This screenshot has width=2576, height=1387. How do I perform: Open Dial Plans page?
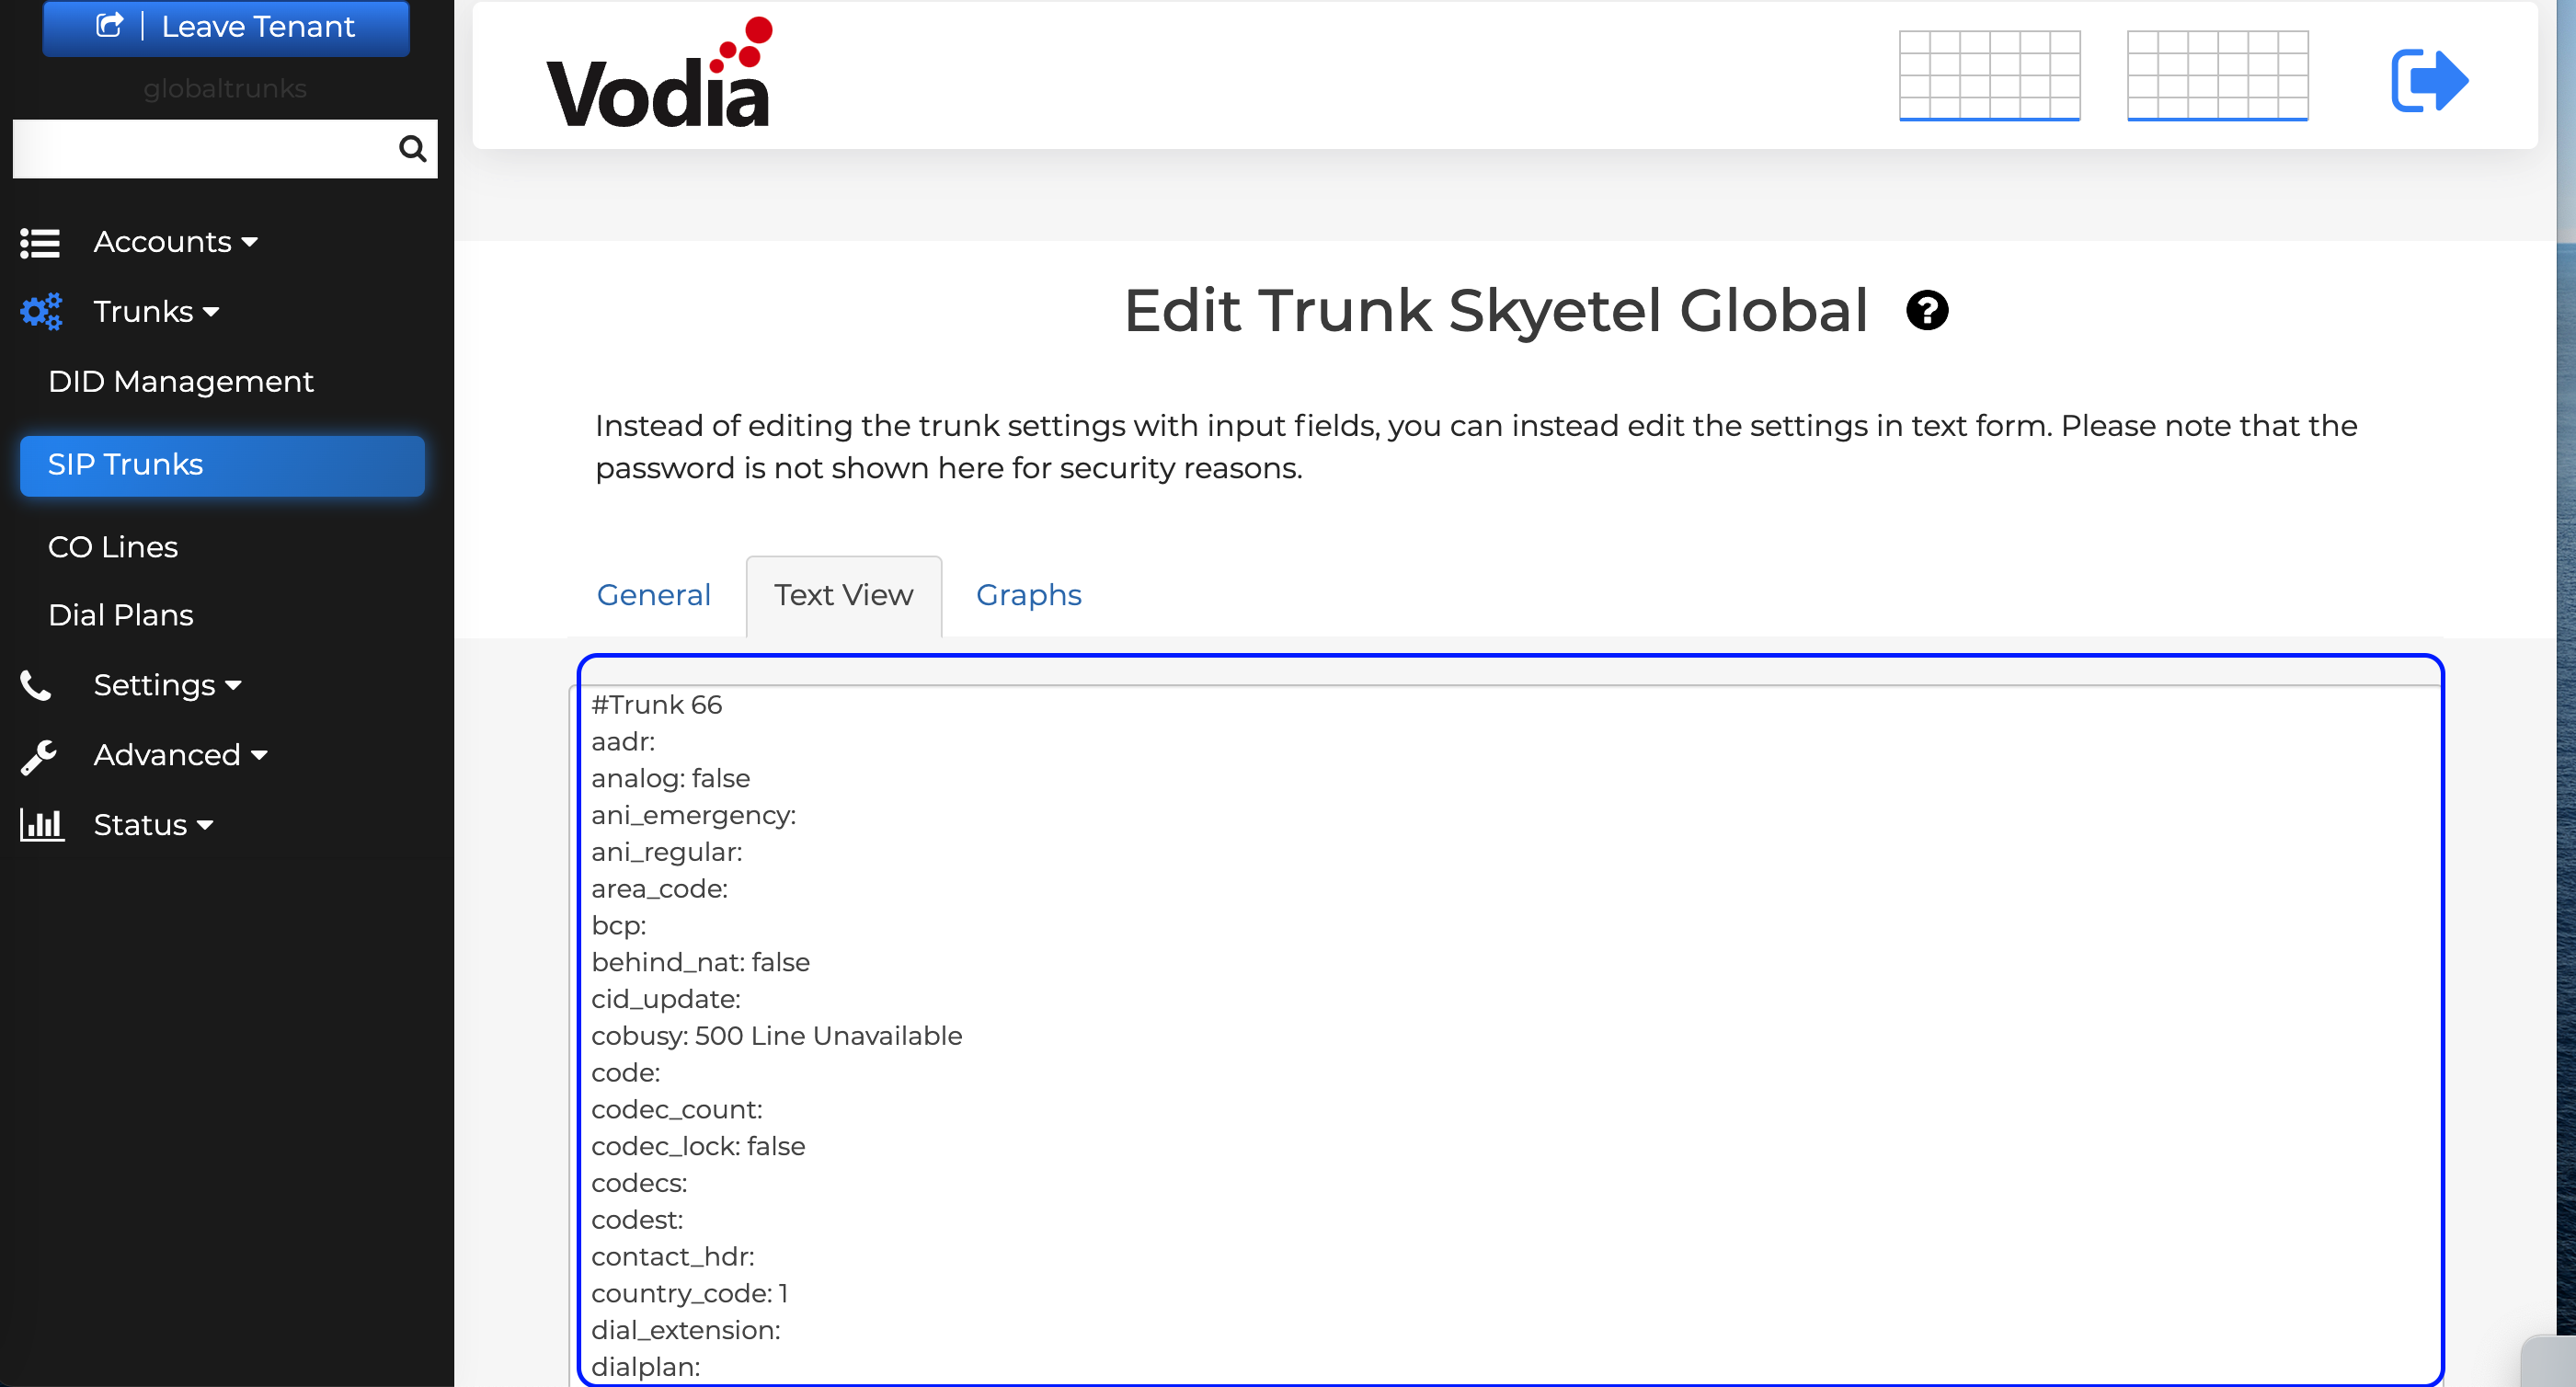[121, 615]
